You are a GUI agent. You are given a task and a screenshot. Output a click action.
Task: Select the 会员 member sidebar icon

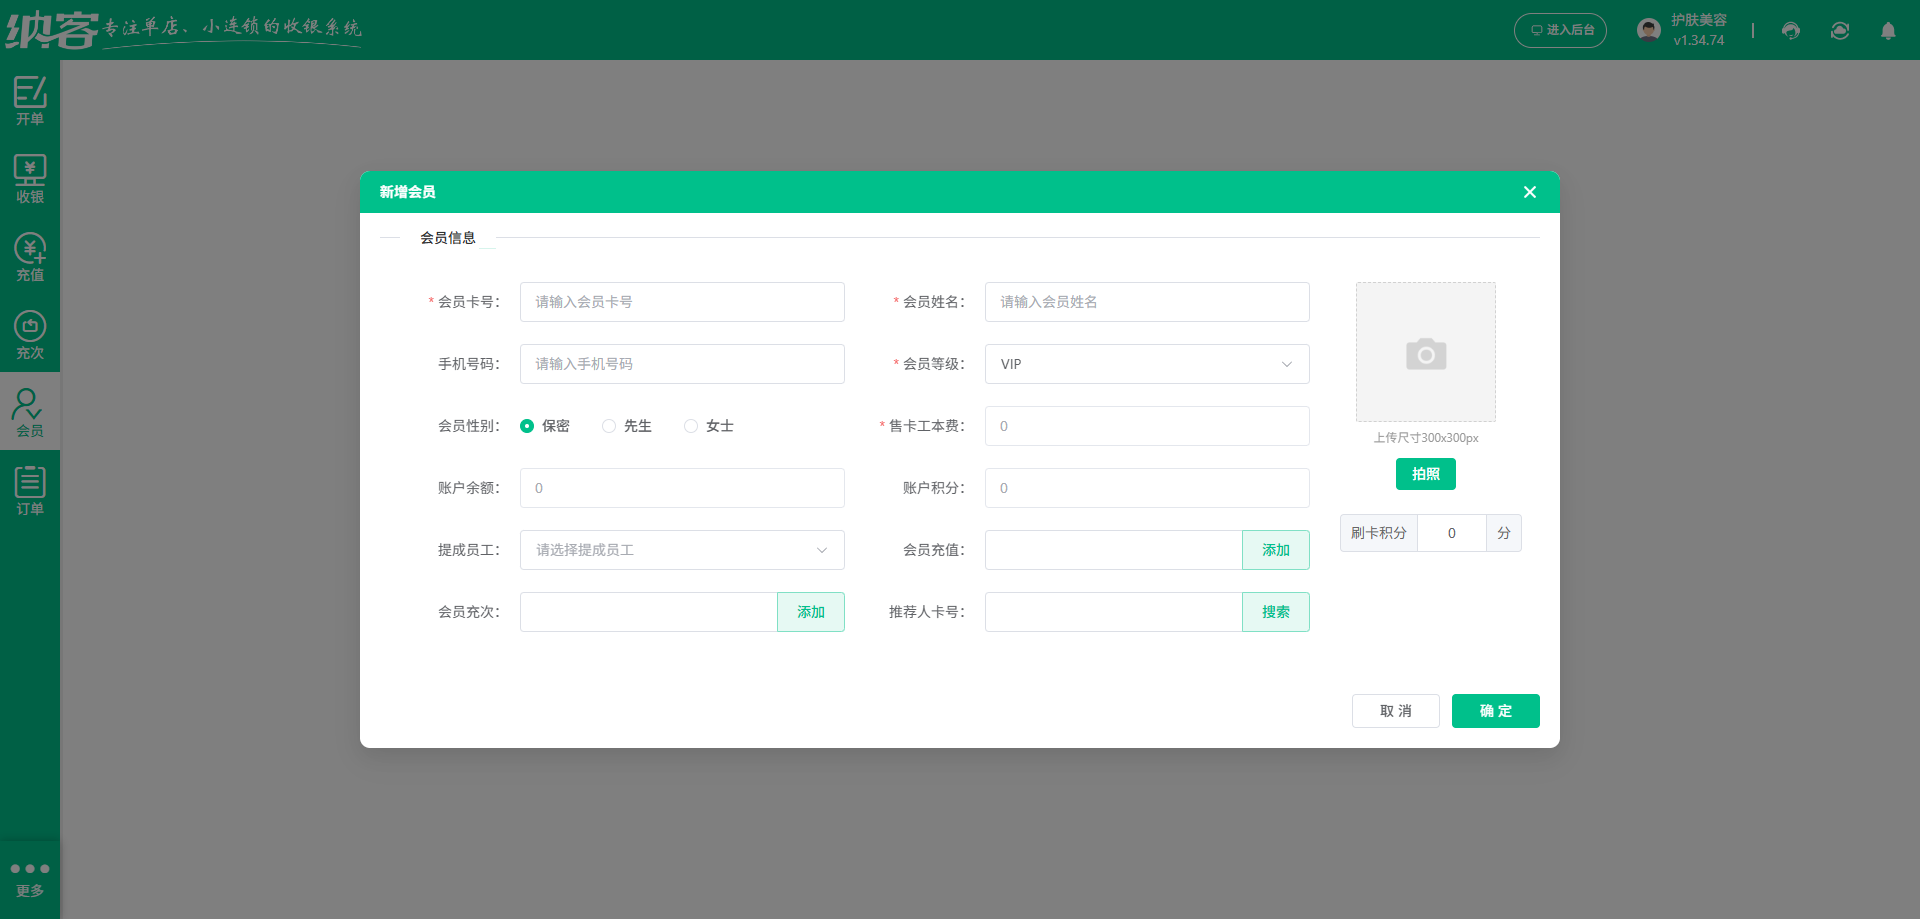point(30,412)
